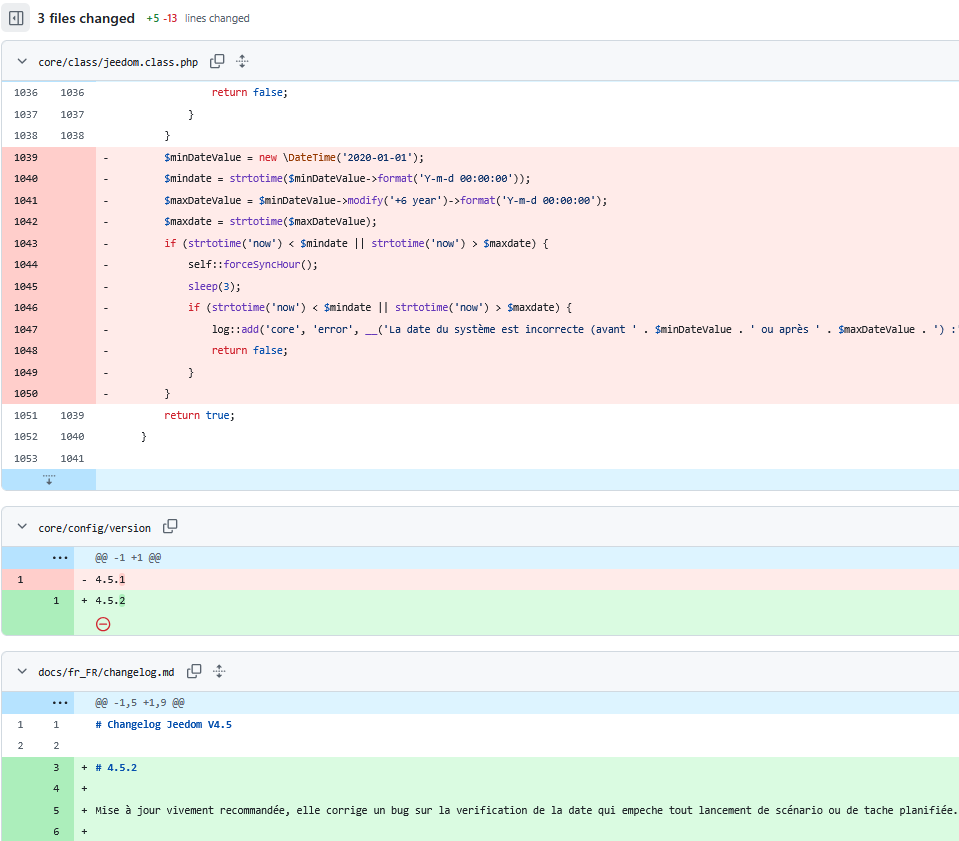Open the core/config/version file link

[95, 528]
